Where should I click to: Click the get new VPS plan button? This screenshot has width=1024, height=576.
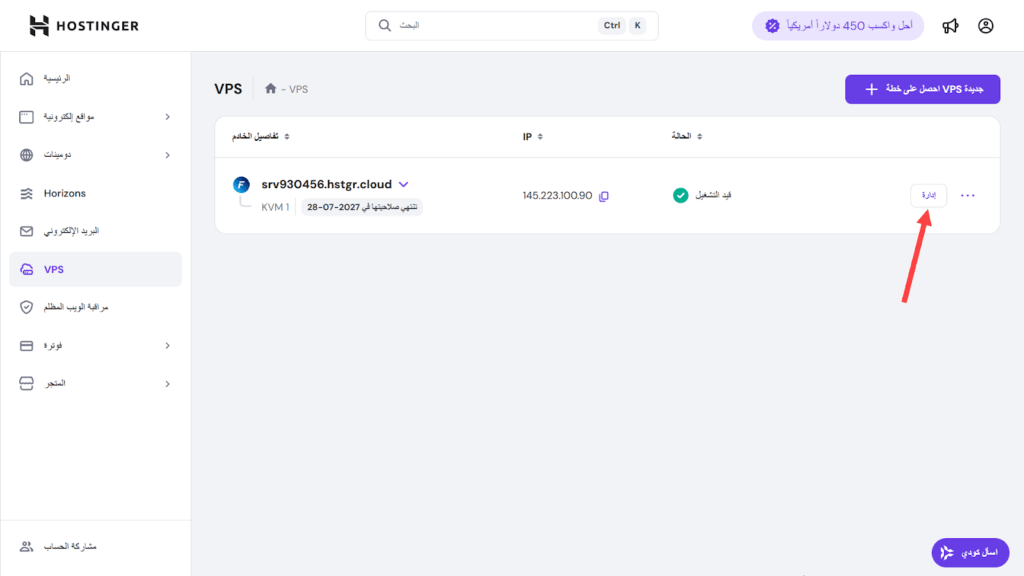coord(922,89)
